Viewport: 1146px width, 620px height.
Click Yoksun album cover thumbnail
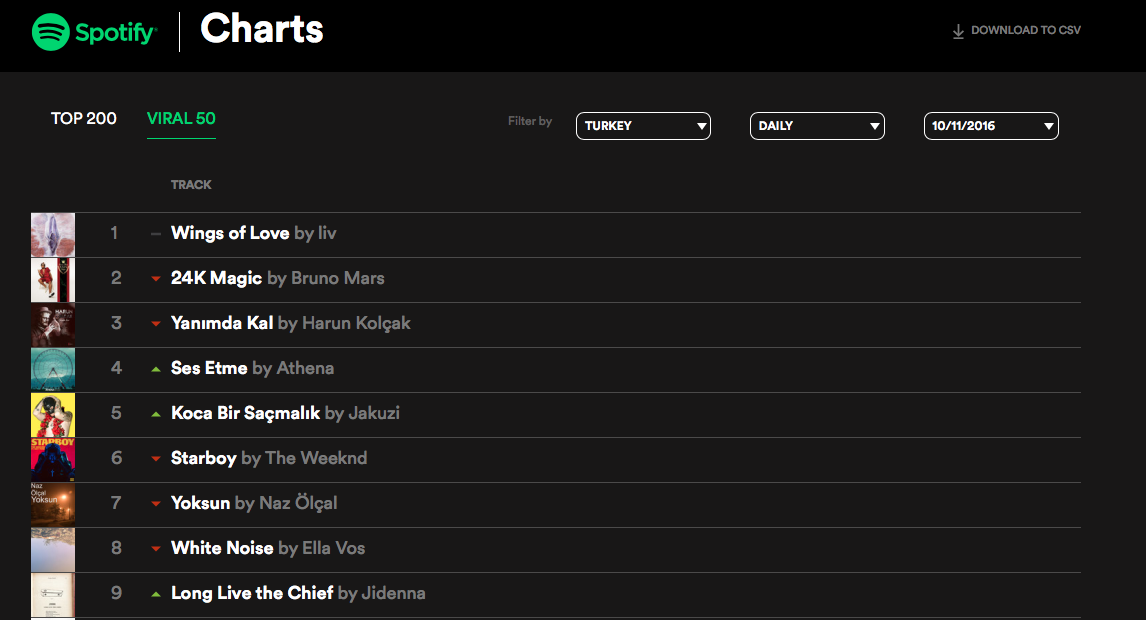tap(53, 505)
